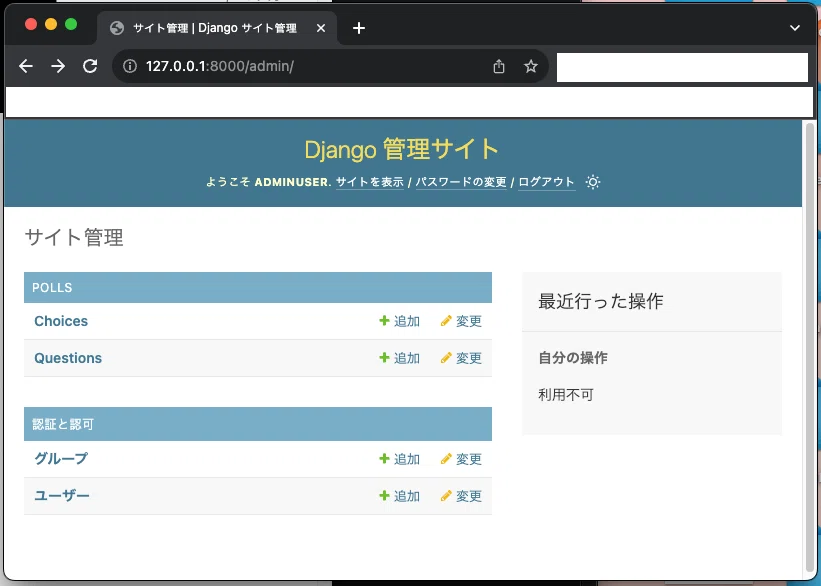This screenshot has width=821, height=586.
Task: Toggle the theme with the sun icon
Action: [593, 182]
